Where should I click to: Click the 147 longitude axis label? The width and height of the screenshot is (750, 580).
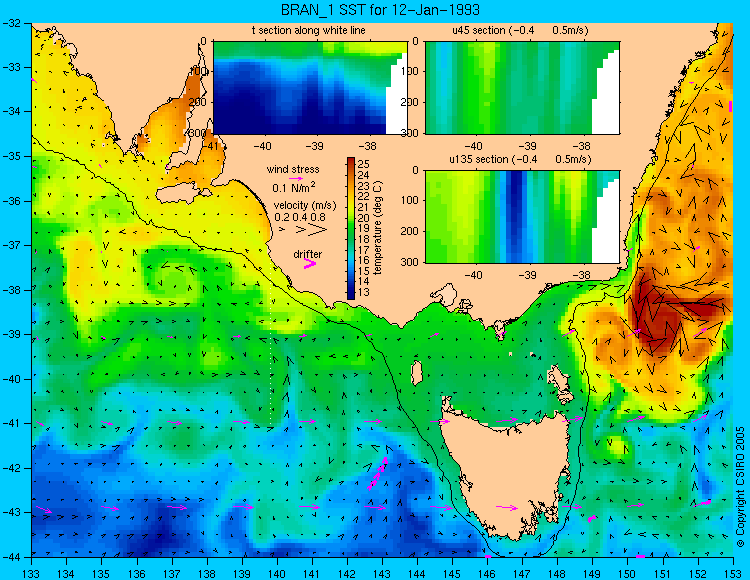pos(522,573)
